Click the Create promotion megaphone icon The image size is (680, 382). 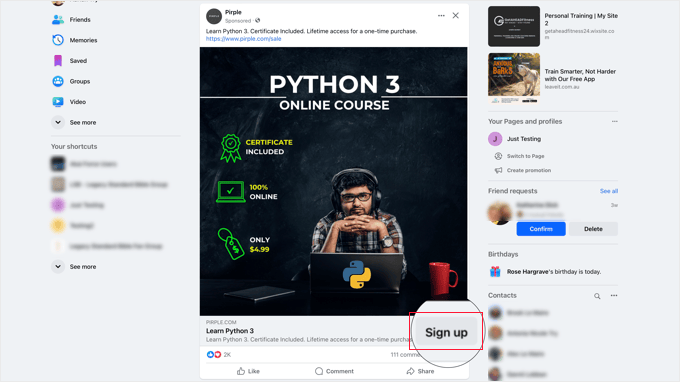[x=498, y=170]
